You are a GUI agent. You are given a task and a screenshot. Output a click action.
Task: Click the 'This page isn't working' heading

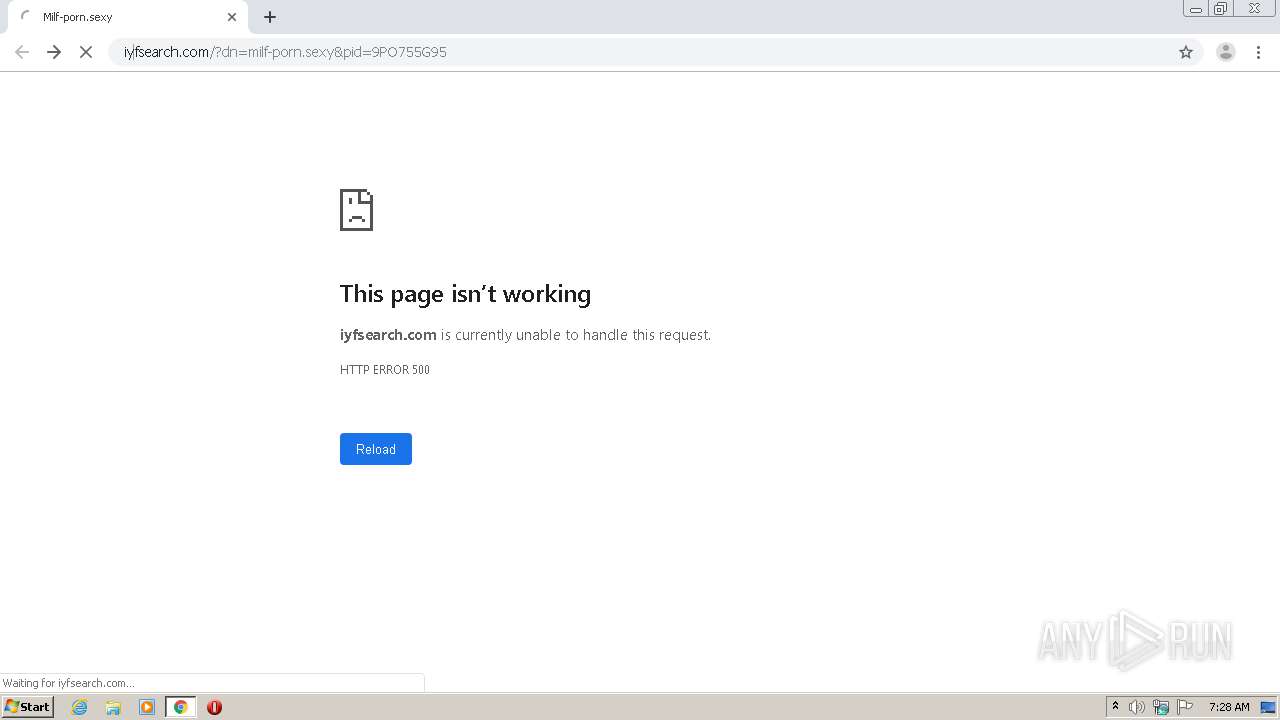pos(465,294)
